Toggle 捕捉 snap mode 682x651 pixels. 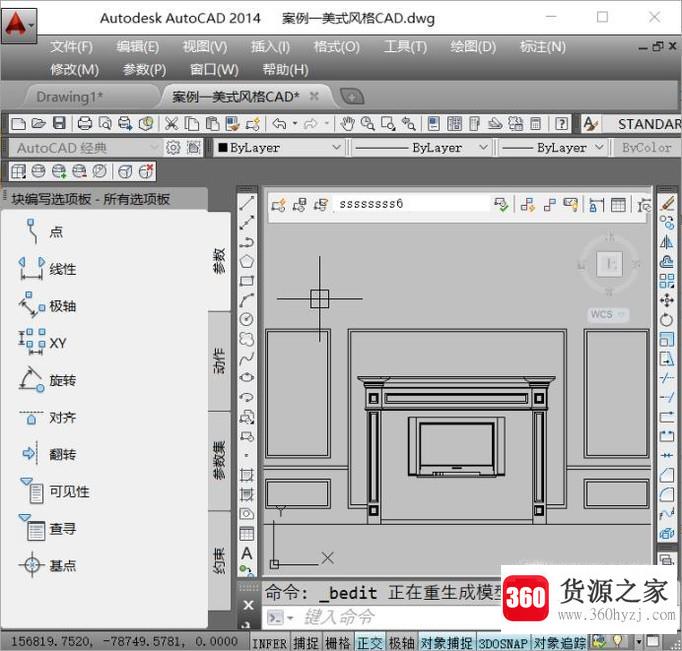[306, 643]
